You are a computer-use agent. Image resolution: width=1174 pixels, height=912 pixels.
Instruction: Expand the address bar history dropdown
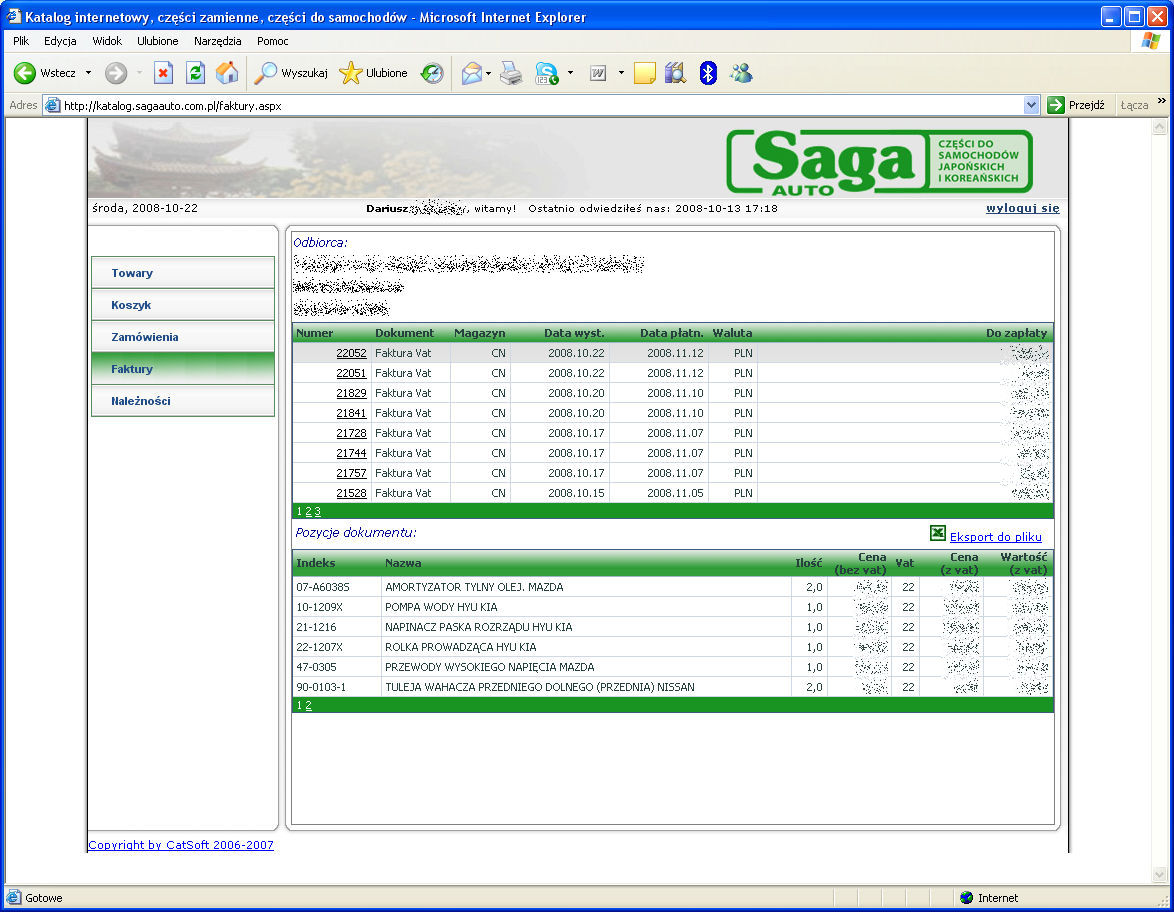[1031, 106]
